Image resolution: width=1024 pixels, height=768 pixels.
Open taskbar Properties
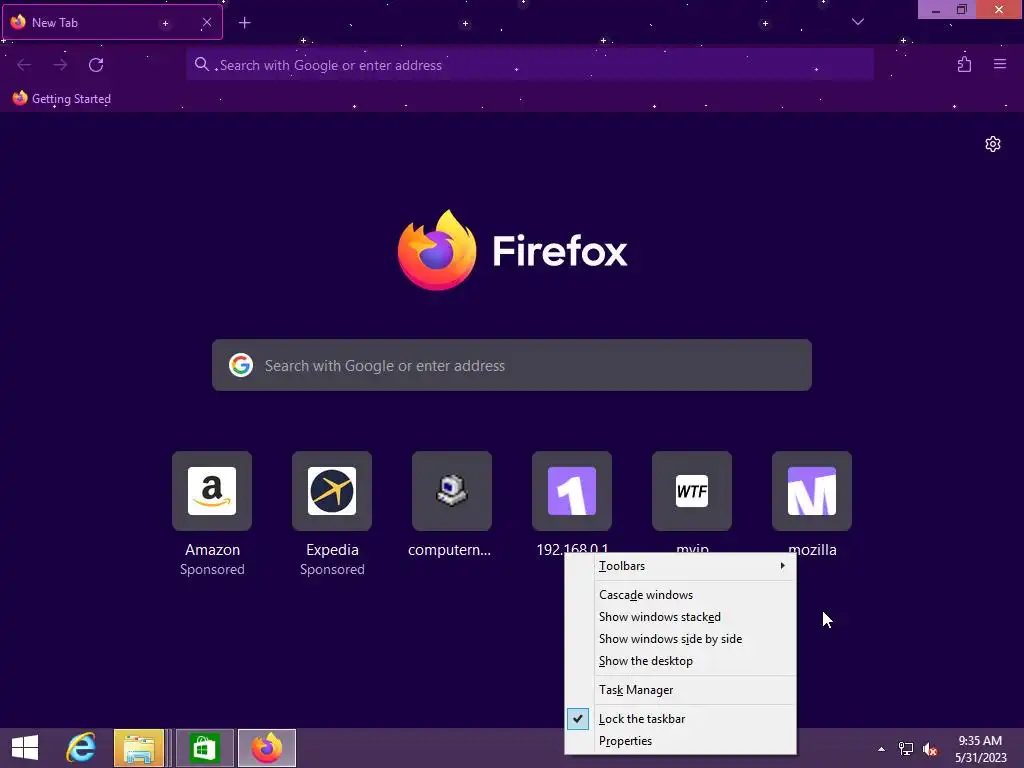tap(680, 741)
